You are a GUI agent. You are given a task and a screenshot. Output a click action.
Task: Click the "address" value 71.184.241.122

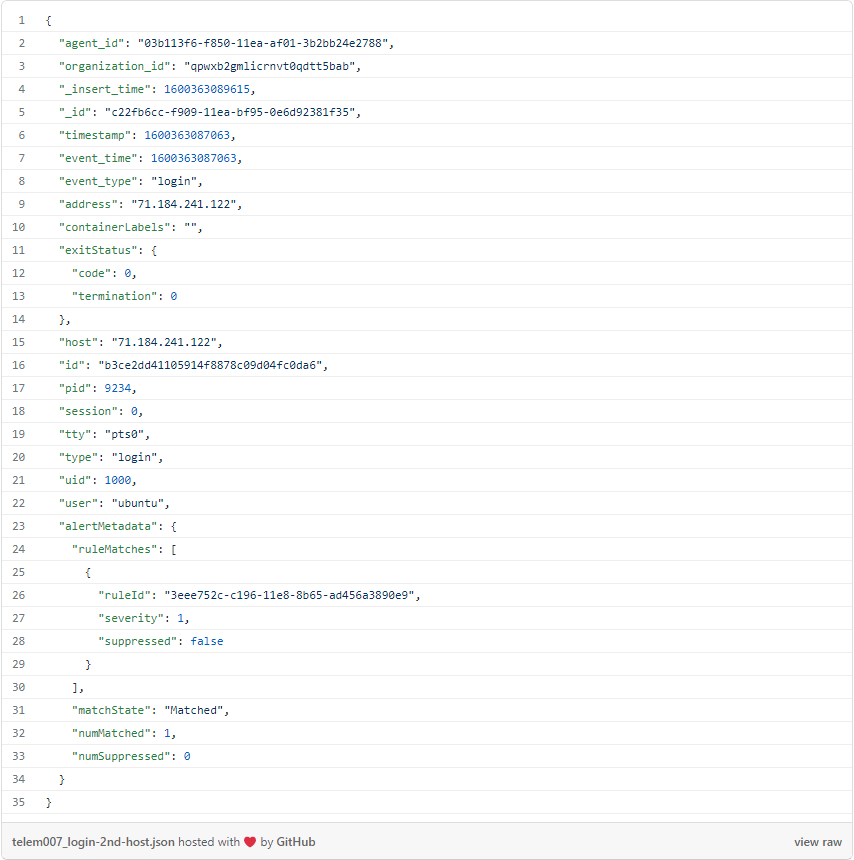point(184,205)
